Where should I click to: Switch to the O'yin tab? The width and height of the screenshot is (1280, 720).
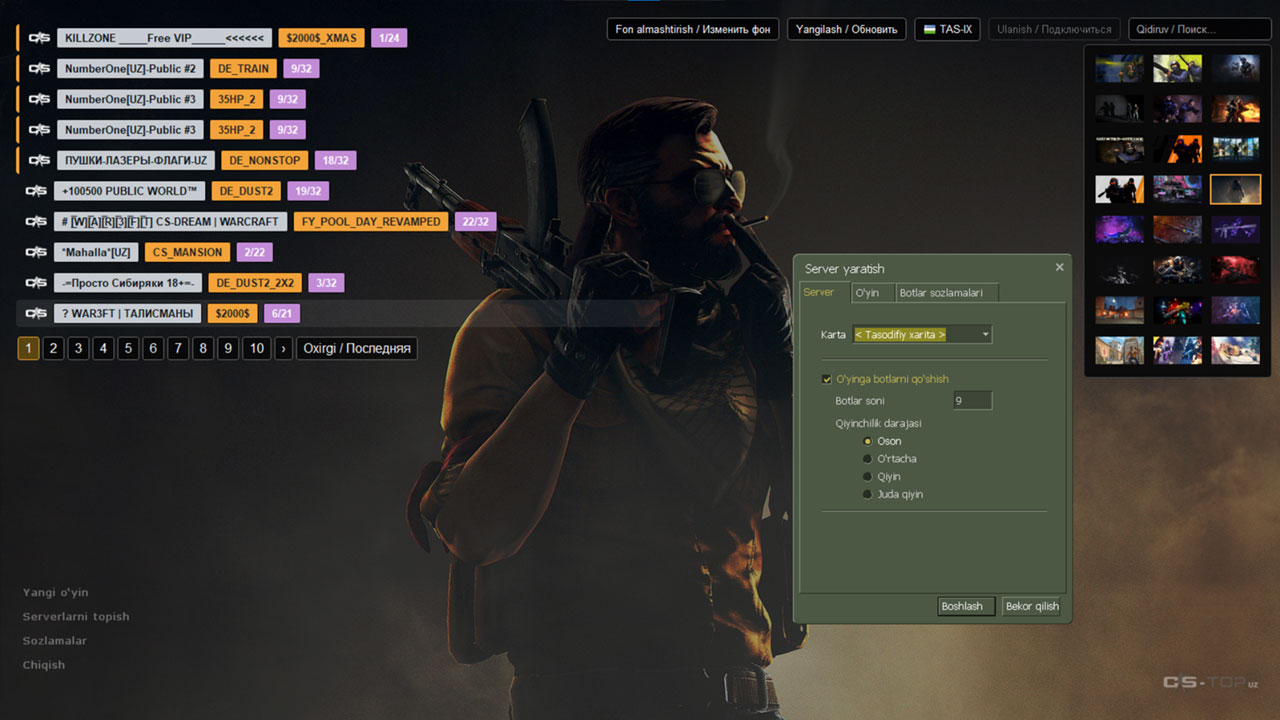(867, 292)
